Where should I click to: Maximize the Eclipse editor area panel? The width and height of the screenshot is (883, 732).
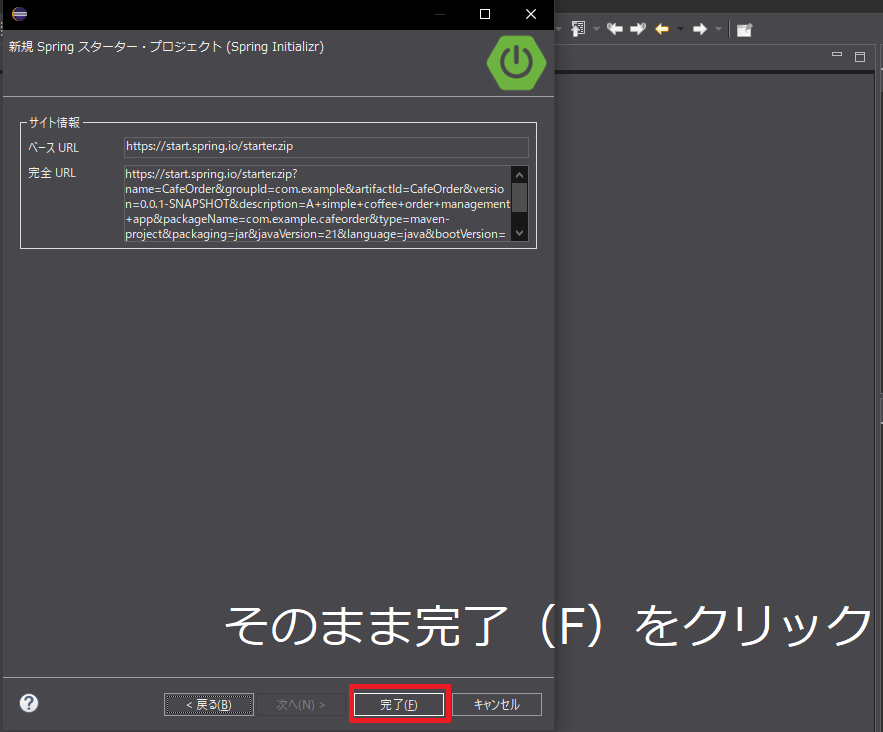(860, 57)
